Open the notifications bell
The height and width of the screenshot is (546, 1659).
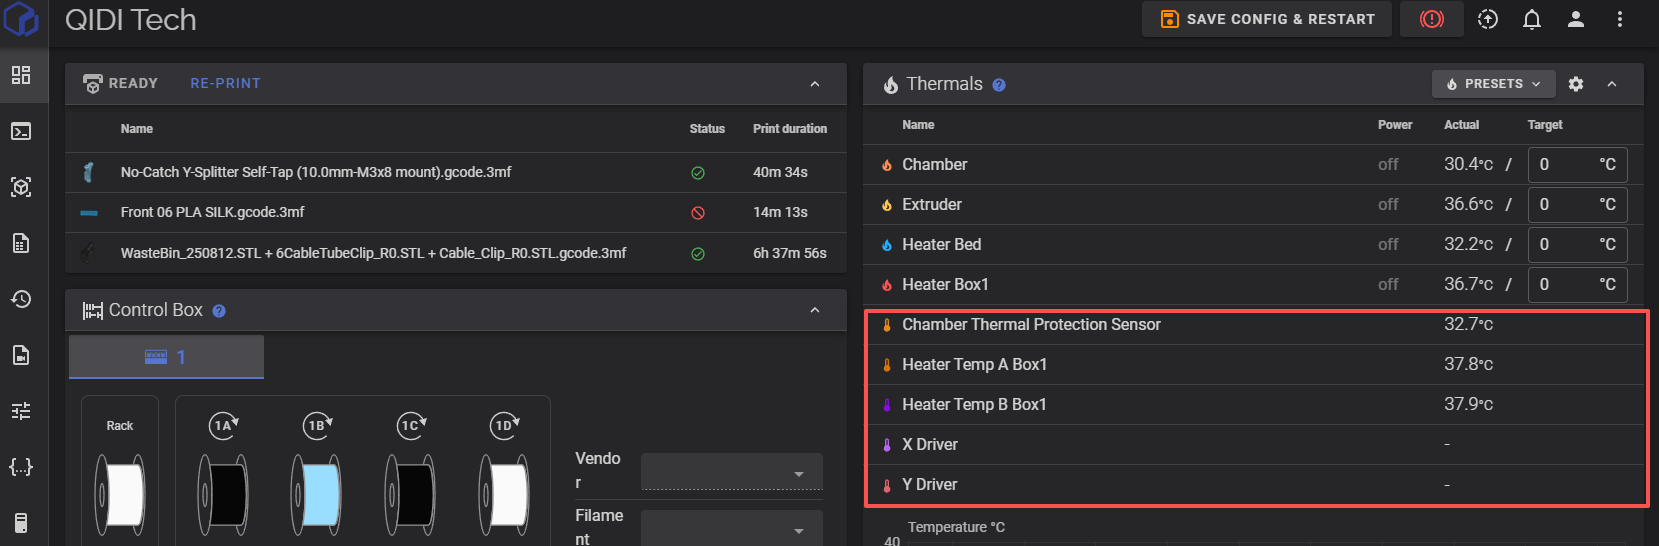pyautogui.click(x=1531, y=19)
